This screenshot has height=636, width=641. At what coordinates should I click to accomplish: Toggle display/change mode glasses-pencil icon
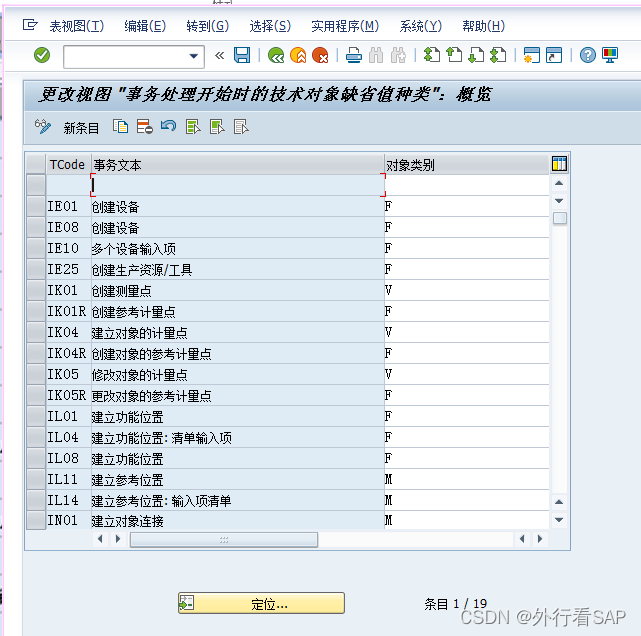point(43,127)
